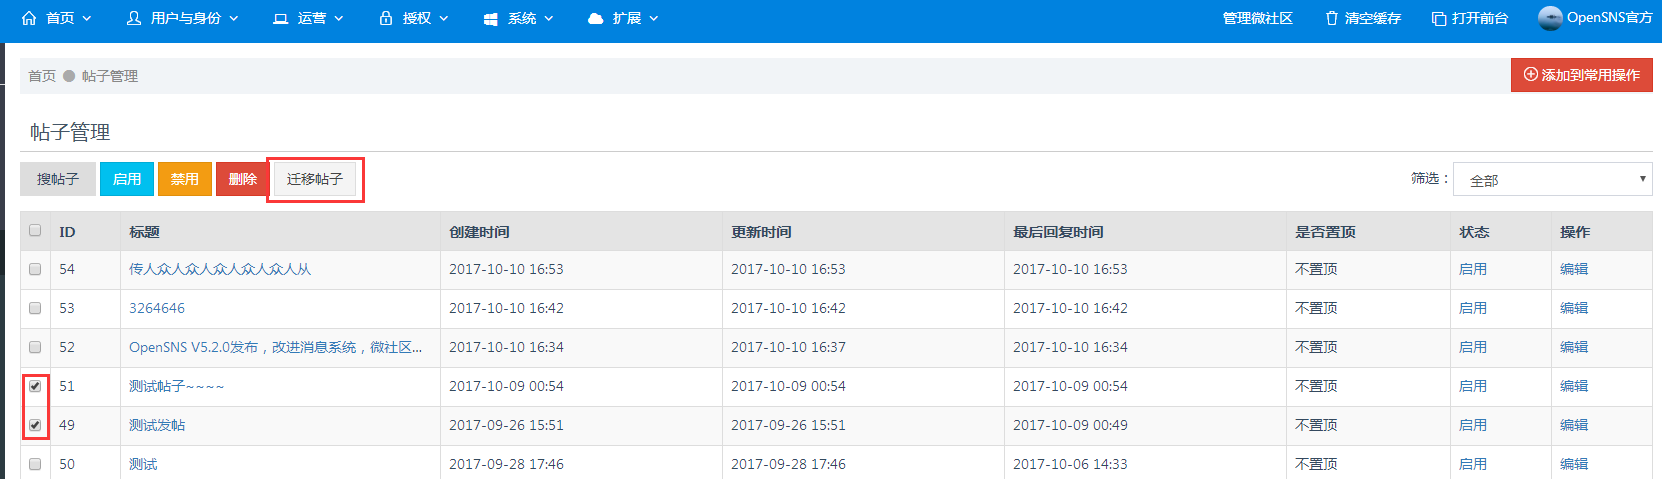Viewport: 1662px width, 479px height.
Task: Click 编辑 for post ID 53
Action: click(x=1574, y=308)
